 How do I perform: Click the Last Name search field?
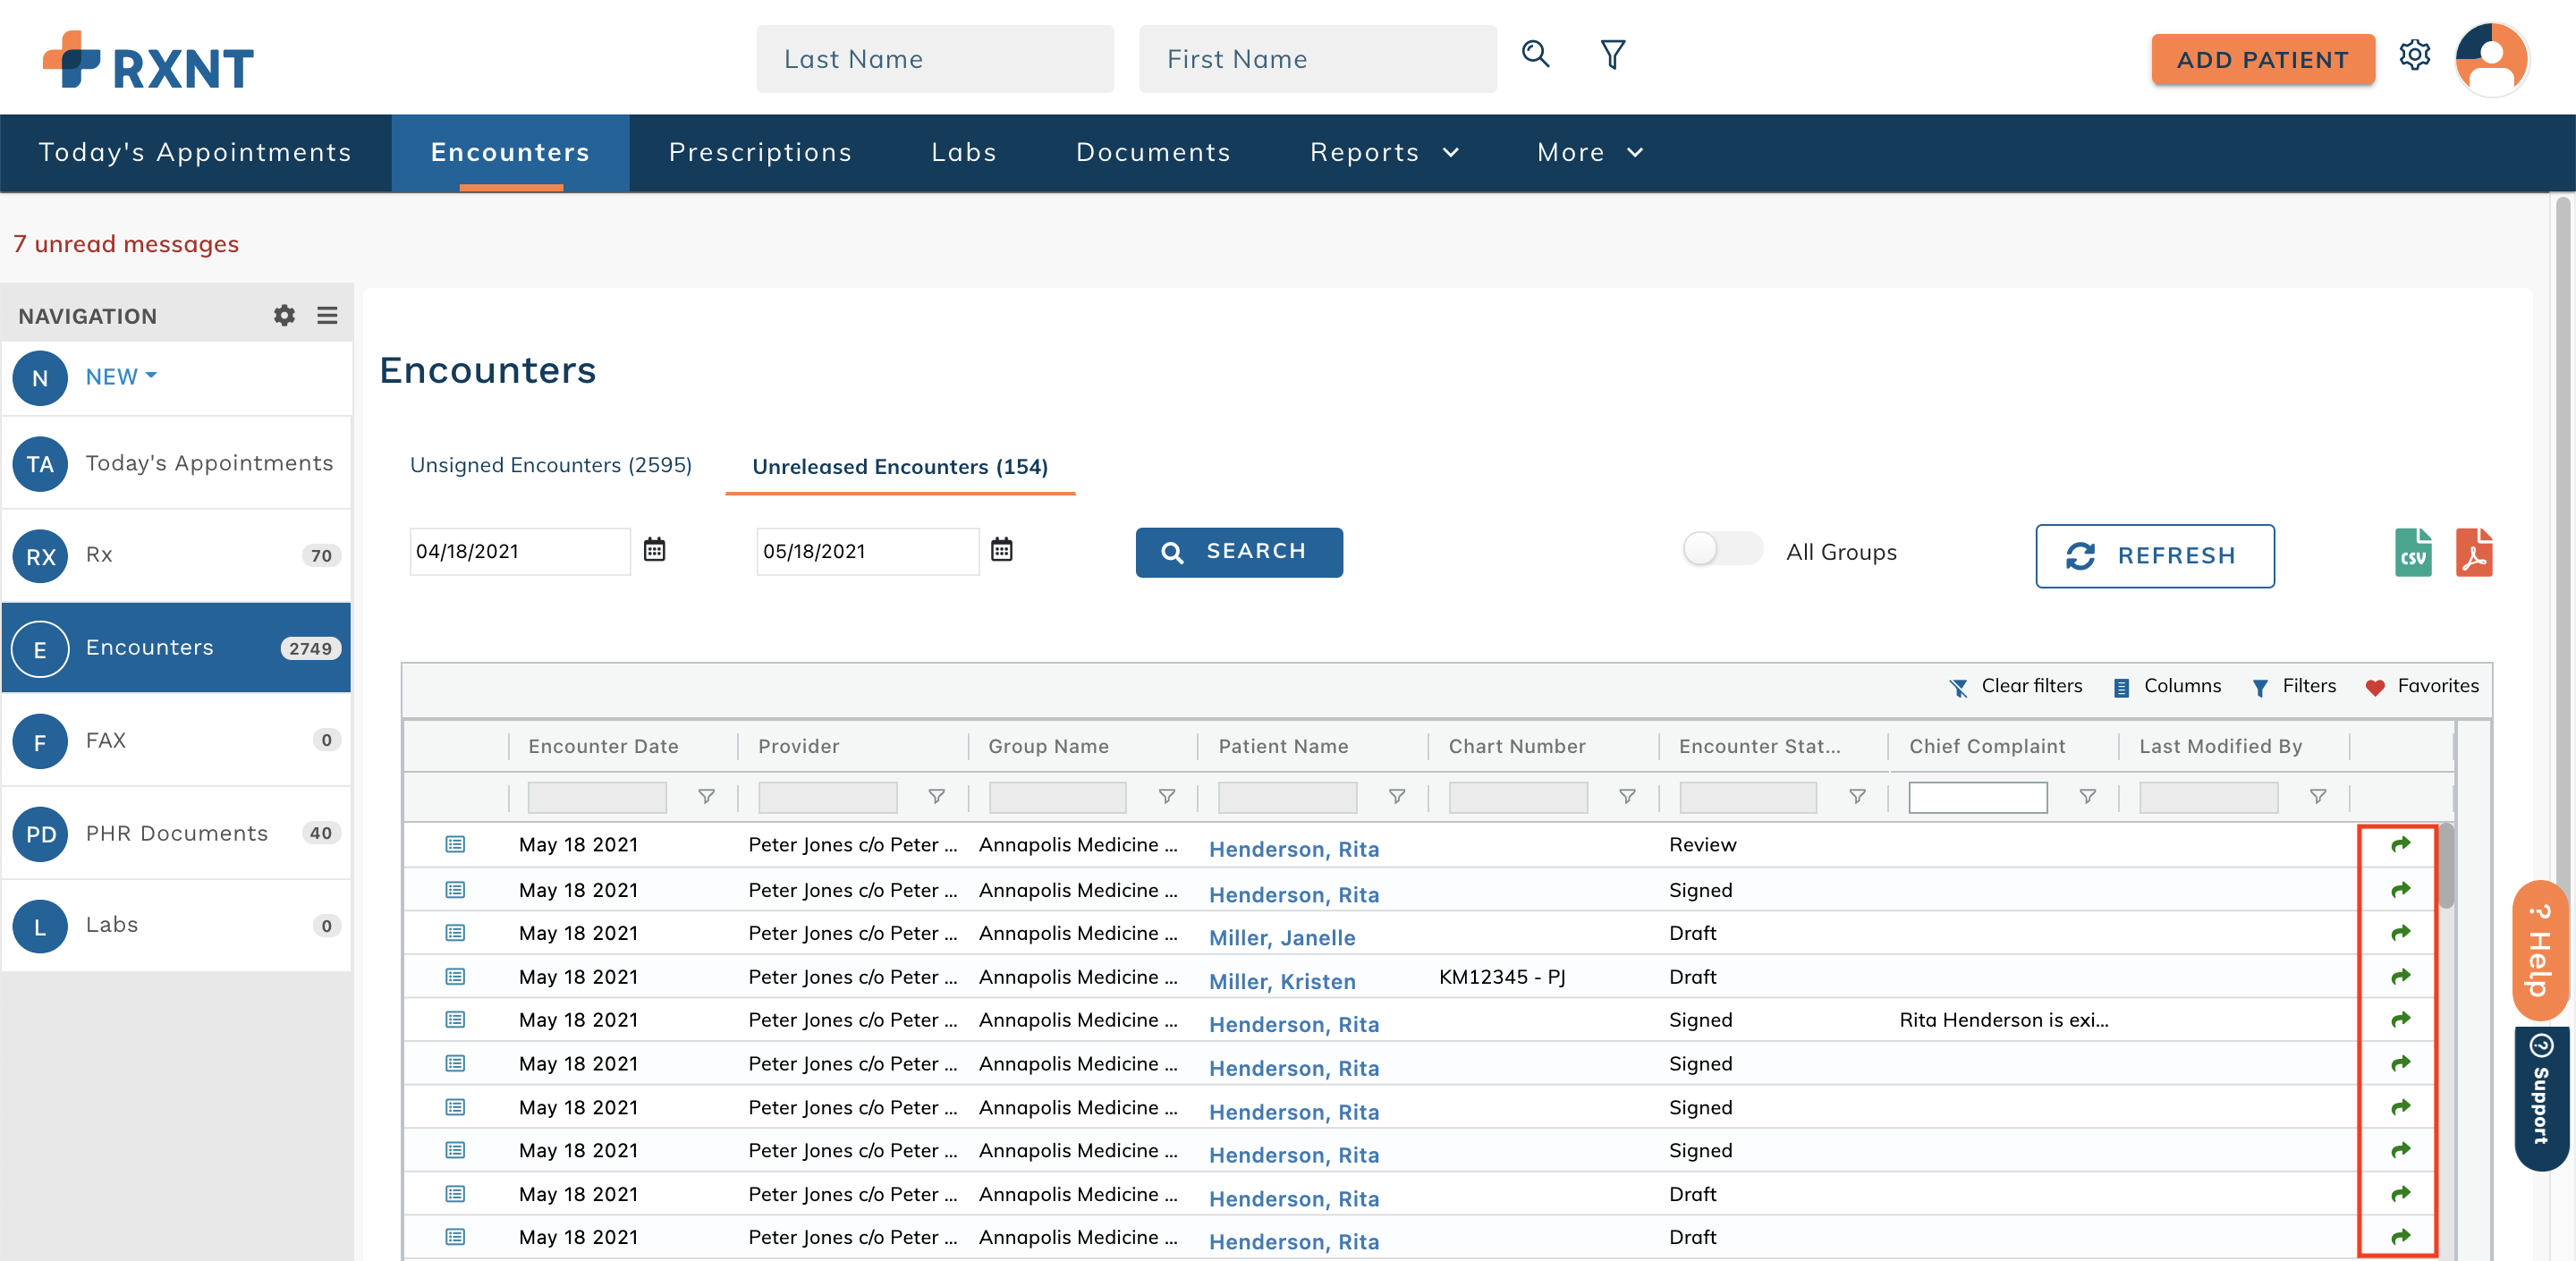tap(935, 59)
